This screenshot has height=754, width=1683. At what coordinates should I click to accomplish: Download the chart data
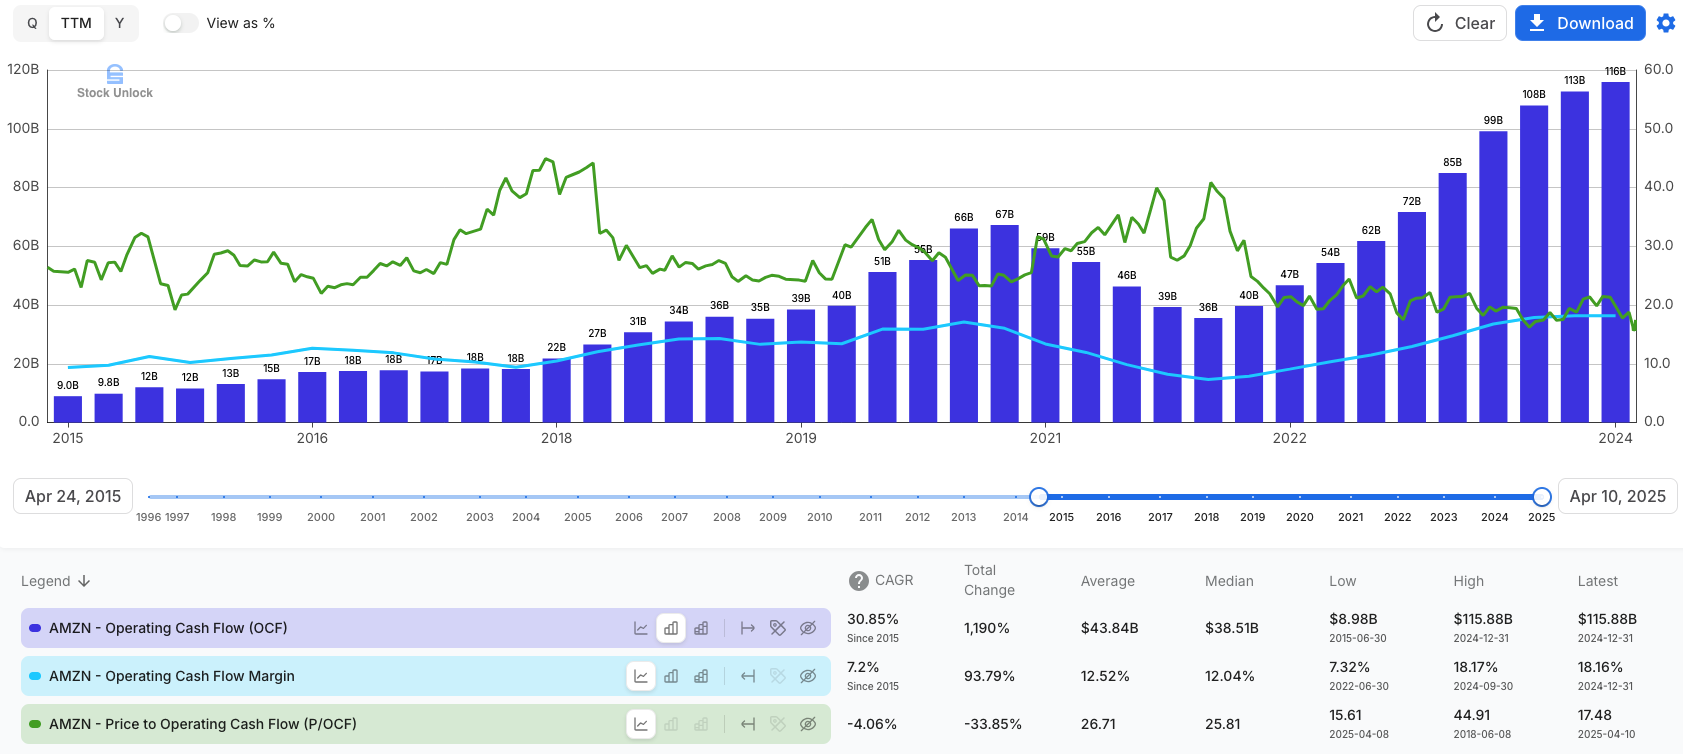(1580, 23)
